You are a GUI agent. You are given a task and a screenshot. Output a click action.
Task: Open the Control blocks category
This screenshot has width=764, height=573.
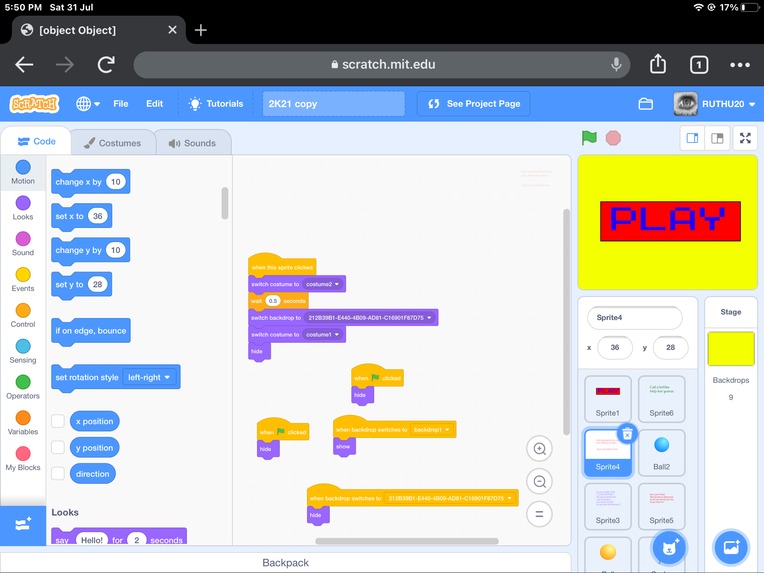point(23,315)
